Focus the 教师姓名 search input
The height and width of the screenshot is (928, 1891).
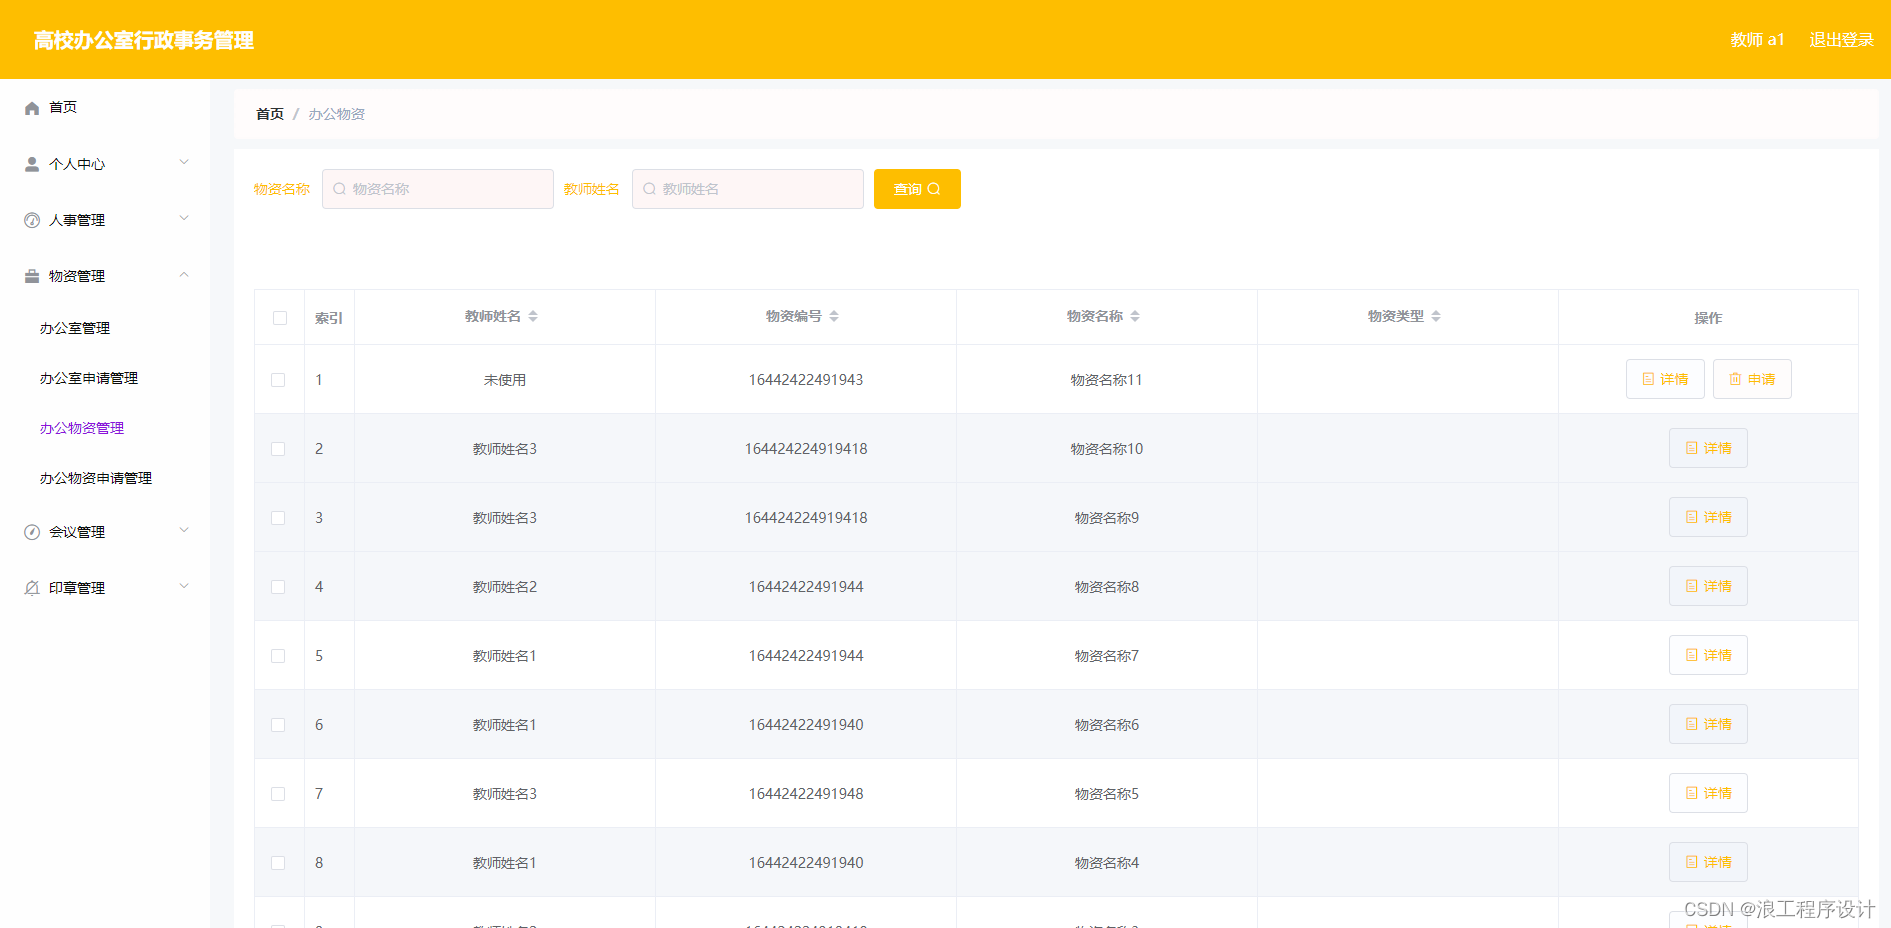(x=748, y=189)
